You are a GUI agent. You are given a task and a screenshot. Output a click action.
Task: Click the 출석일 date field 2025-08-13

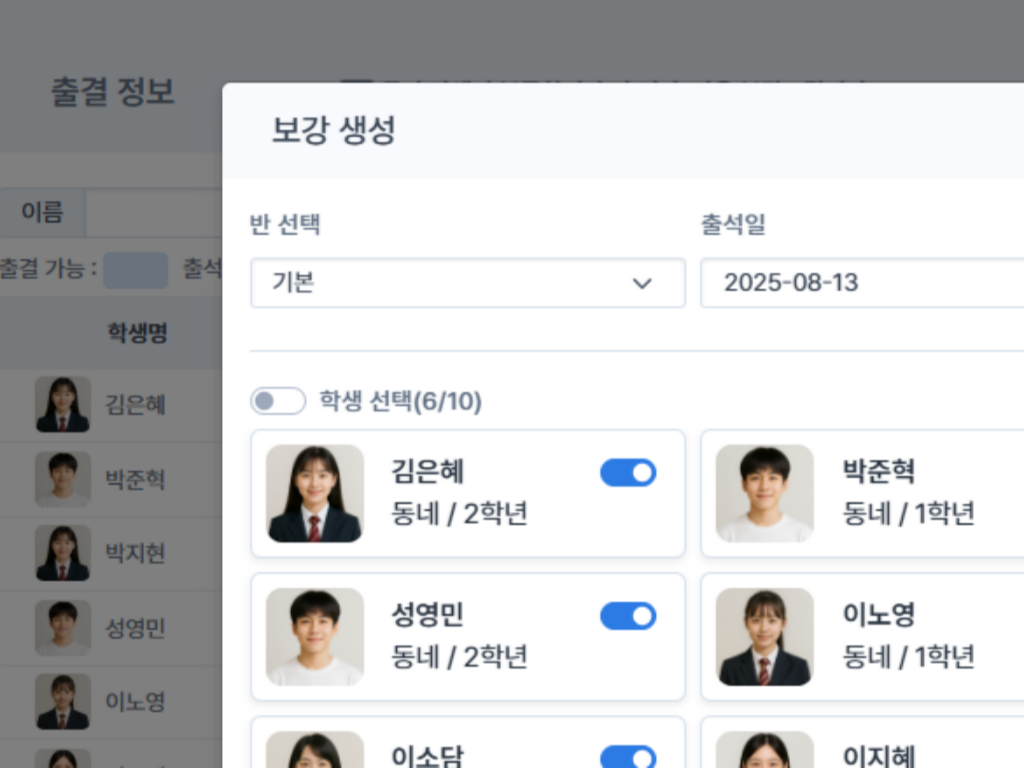pyautogui.click(x=862, y=283)
